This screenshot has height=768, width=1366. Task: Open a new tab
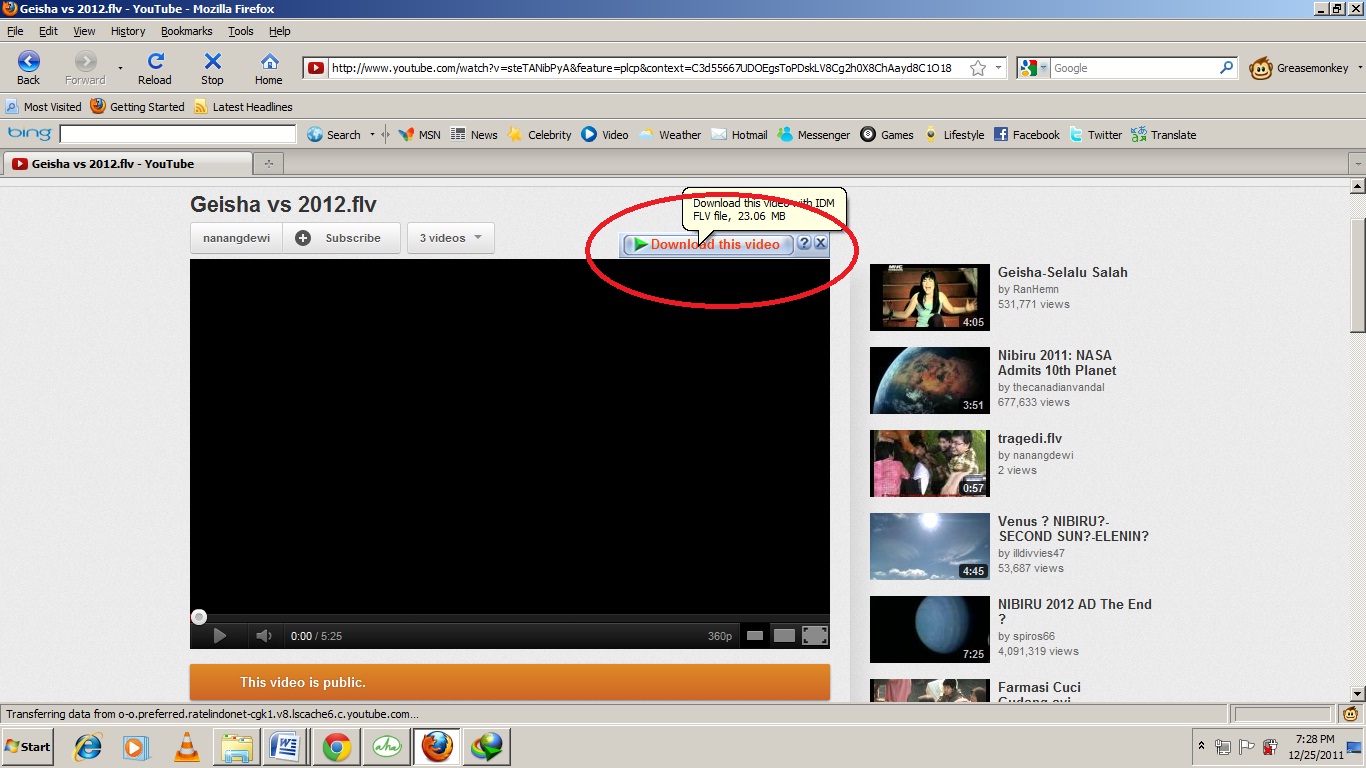click(x=268, y=163)
